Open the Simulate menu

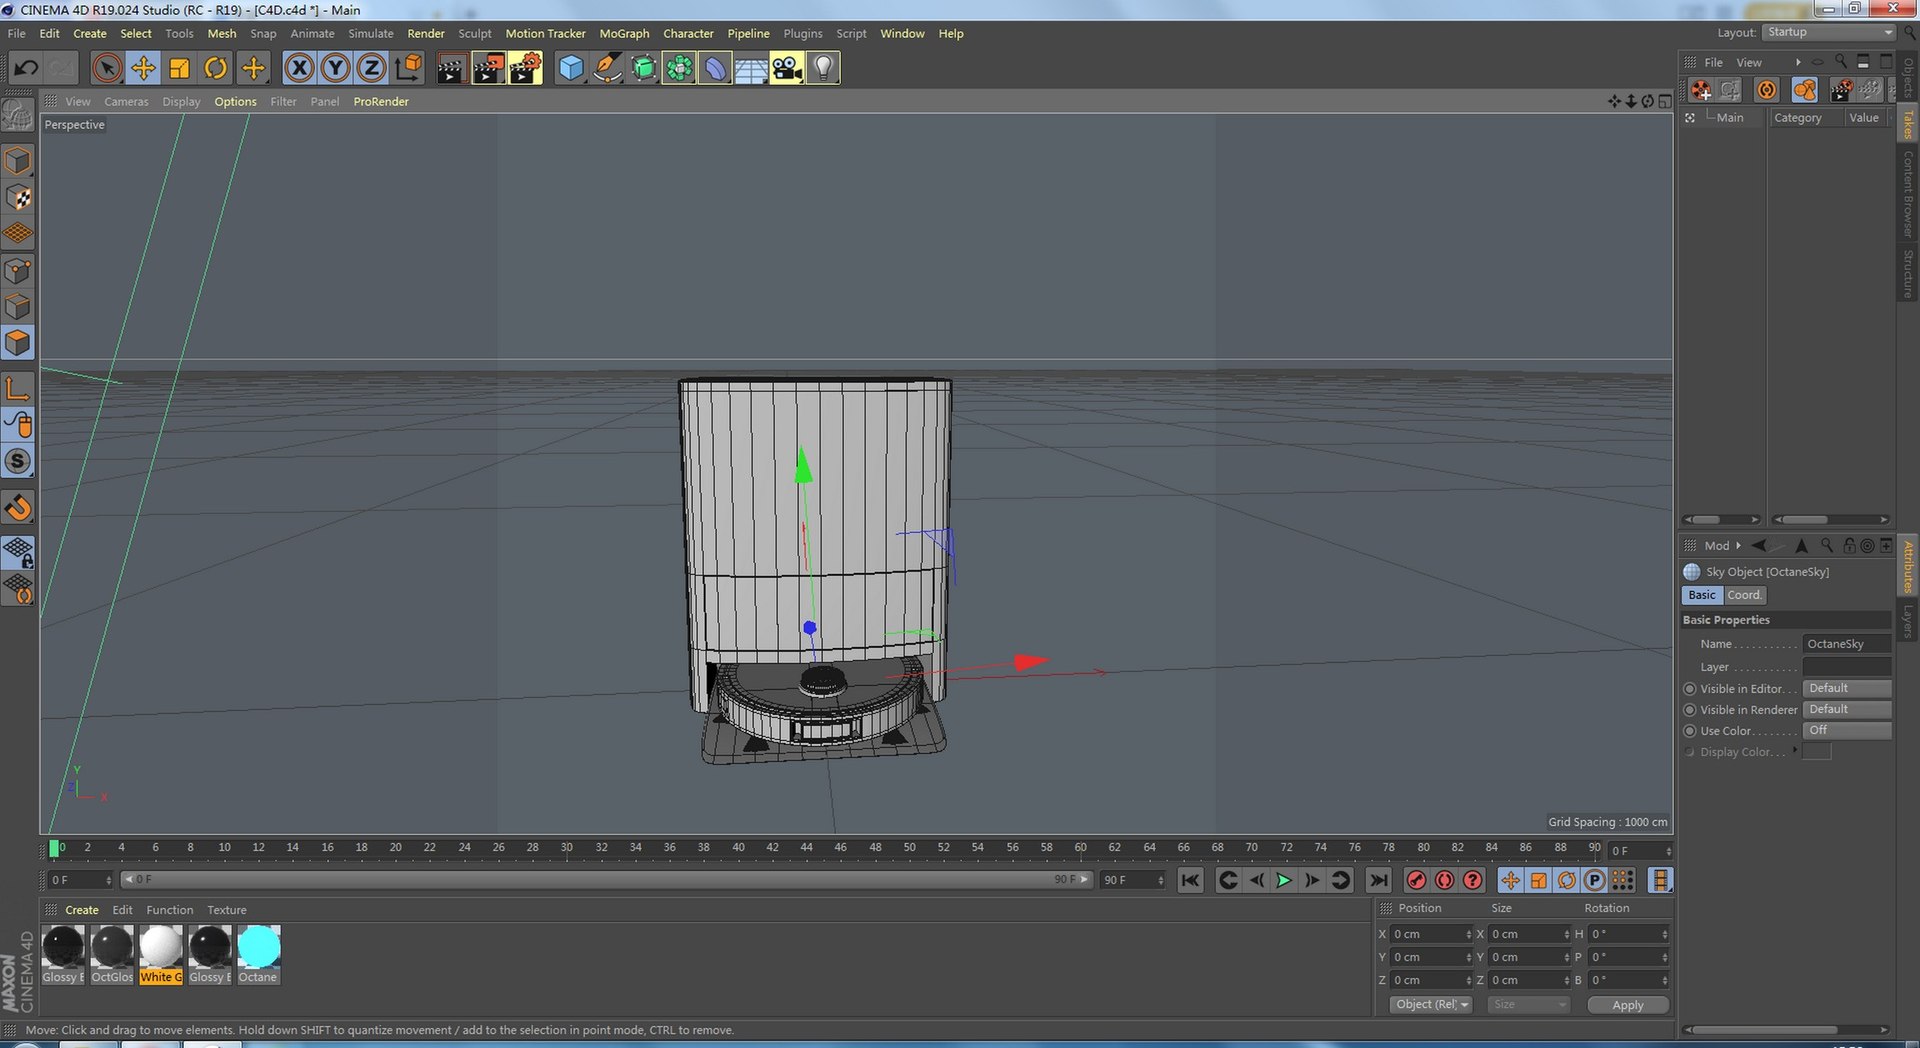click(x=371, y=33)
